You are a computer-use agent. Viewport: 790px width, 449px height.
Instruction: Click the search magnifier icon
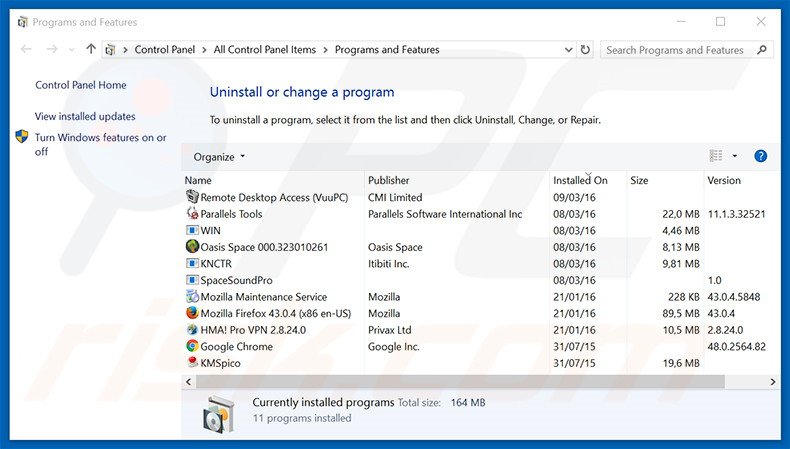[x=762, y=50]
